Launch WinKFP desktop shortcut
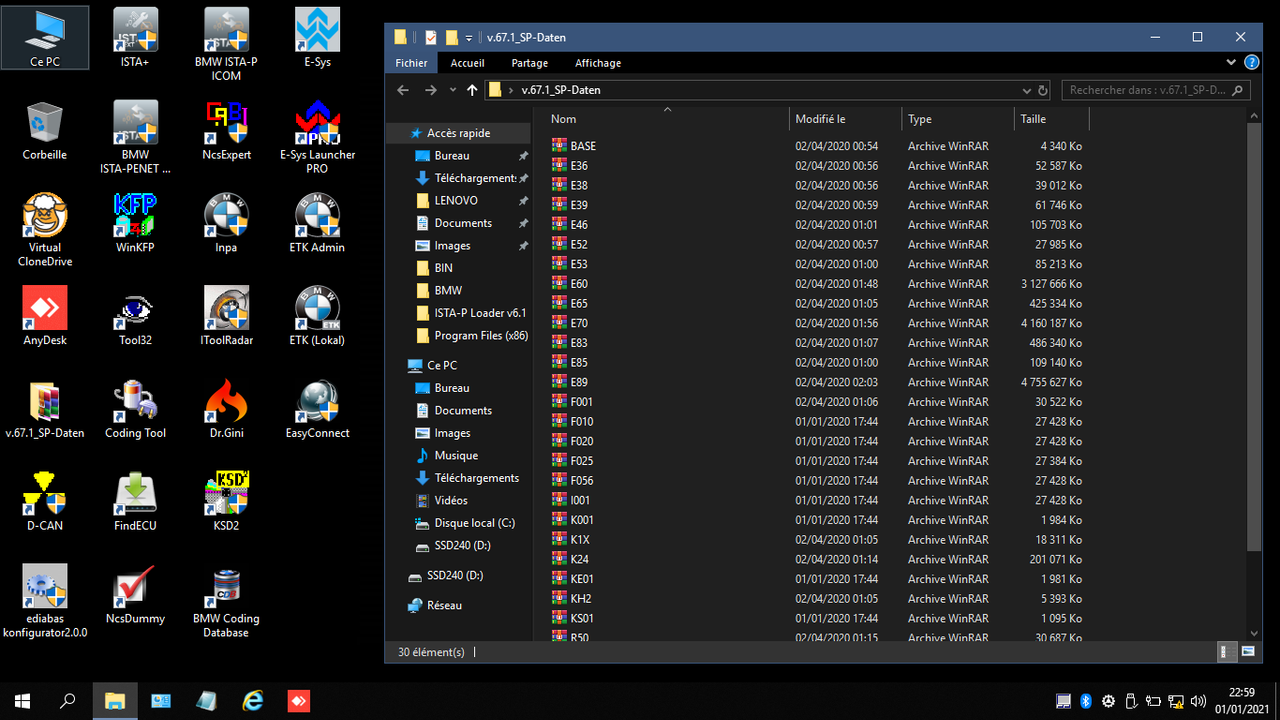1280x720 pixels. 135,223
